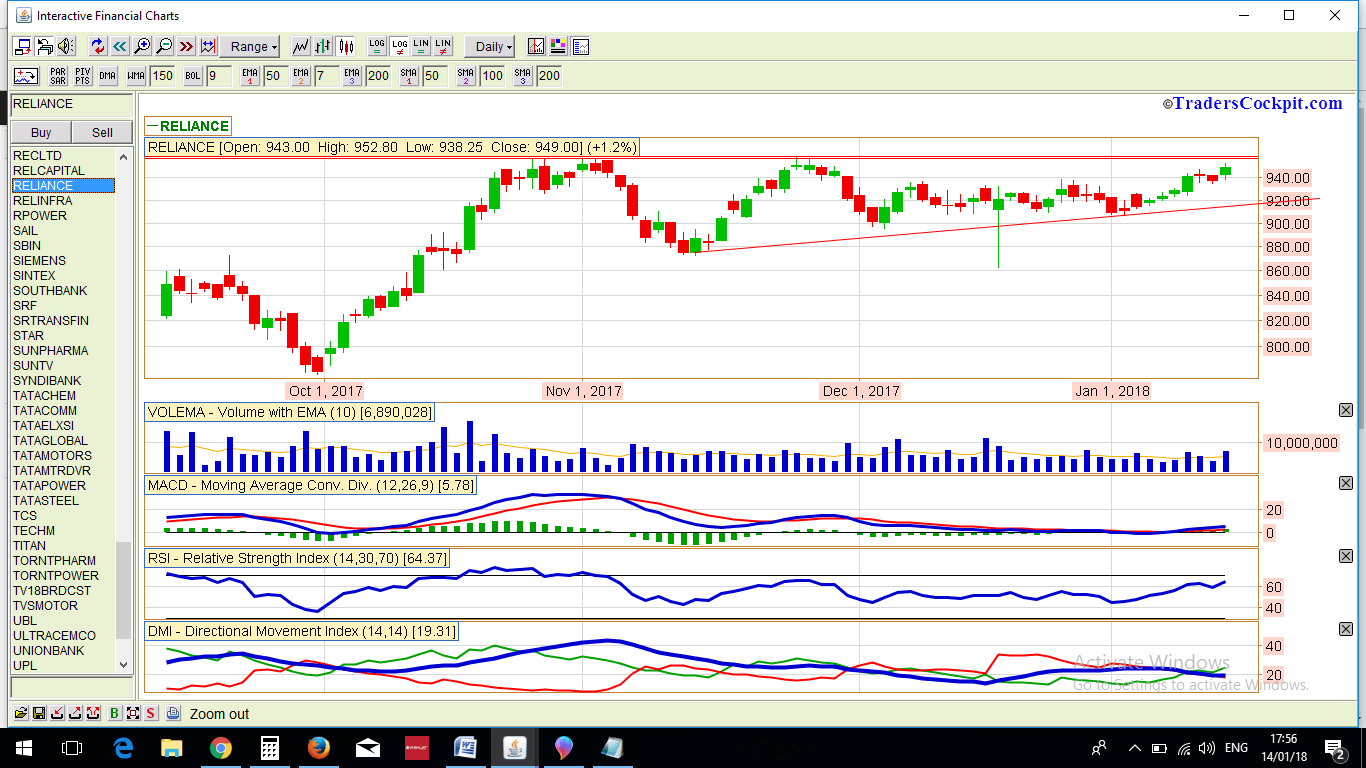
Task: Click the symbol search field showing RELIANCE
Action: click(72, 105)
